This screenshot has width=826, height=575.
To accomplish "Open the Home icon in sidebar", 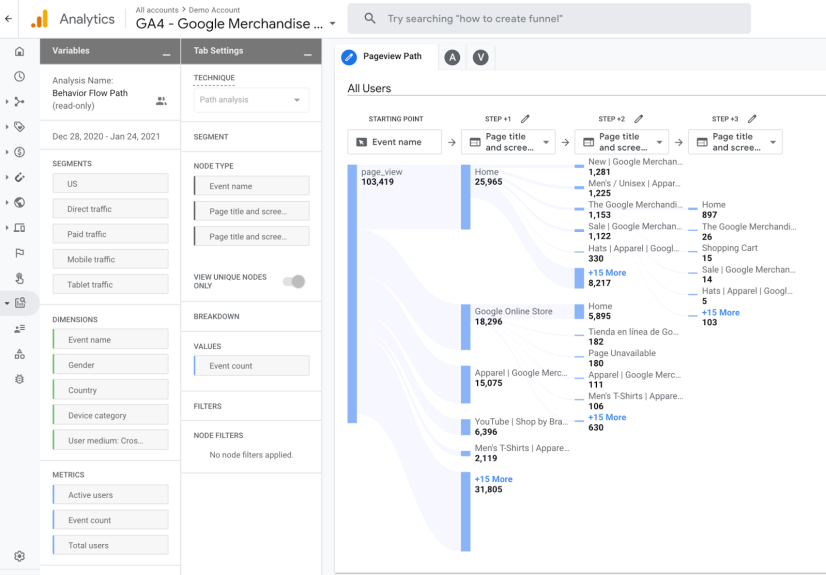I will tap(19, 51).
